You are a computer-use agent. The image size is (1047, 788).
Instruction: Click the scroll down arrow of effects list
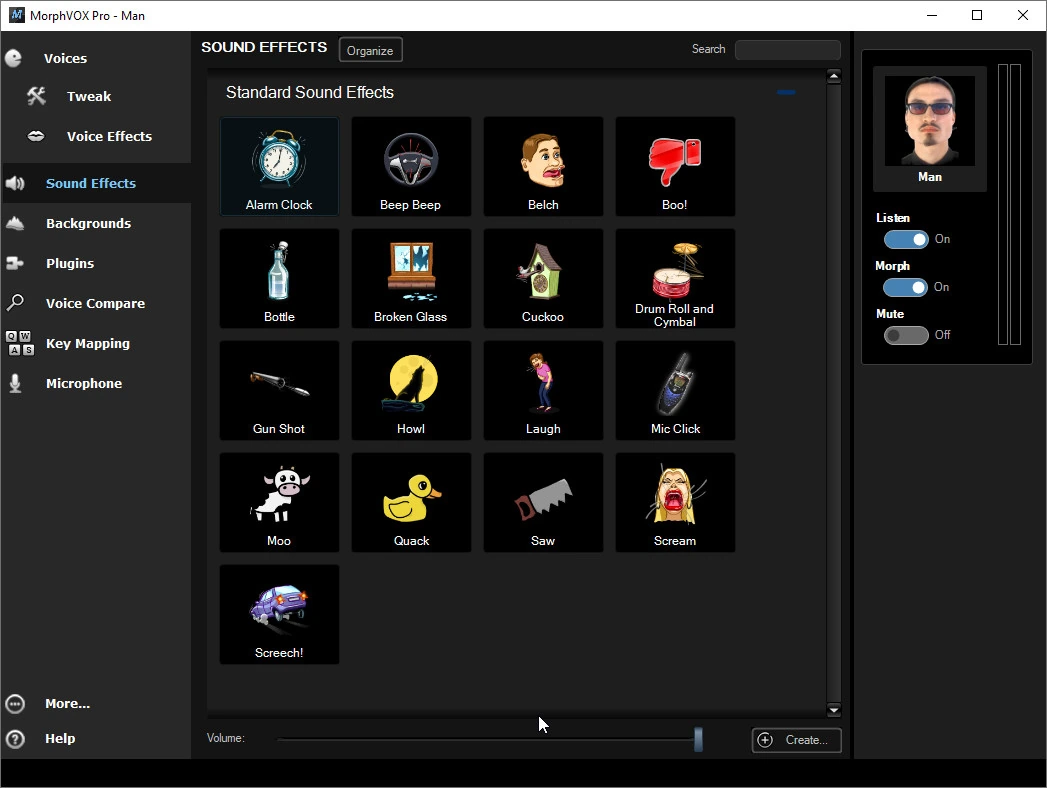click(x=833, y=709)
